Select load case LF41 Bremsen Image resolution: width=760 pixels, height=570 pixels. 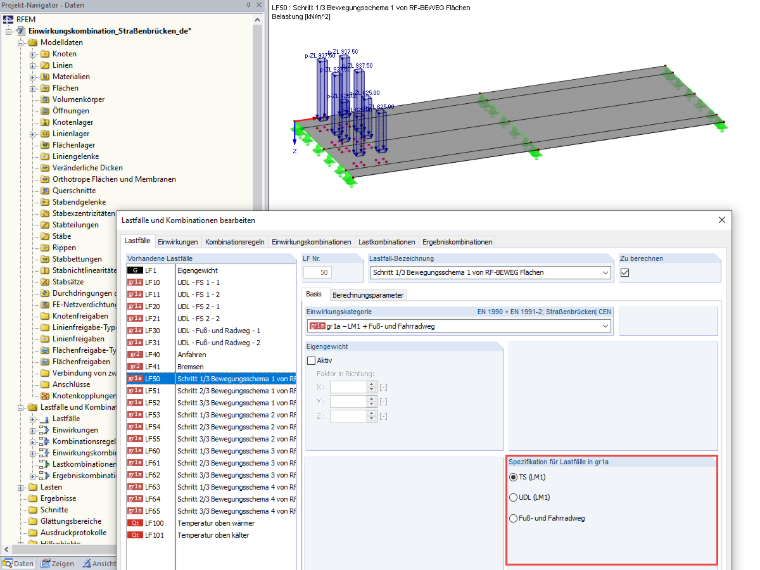[x=211, y=366]
